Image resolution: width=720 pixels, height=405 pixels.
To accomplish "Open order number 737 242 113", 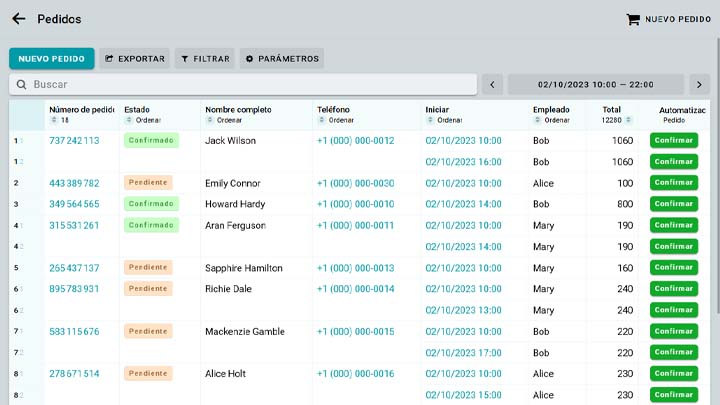I will pyautogui.click(x=74, y=141).
